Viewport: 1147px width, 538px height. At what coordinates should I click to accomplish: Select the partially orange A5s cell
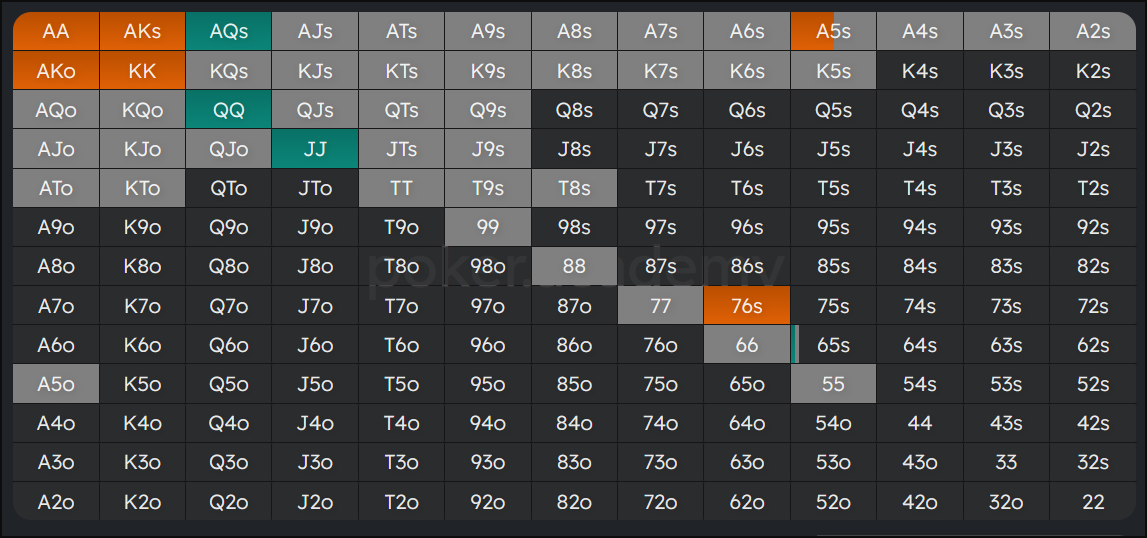pyautogui.click(x=833, y=31)
